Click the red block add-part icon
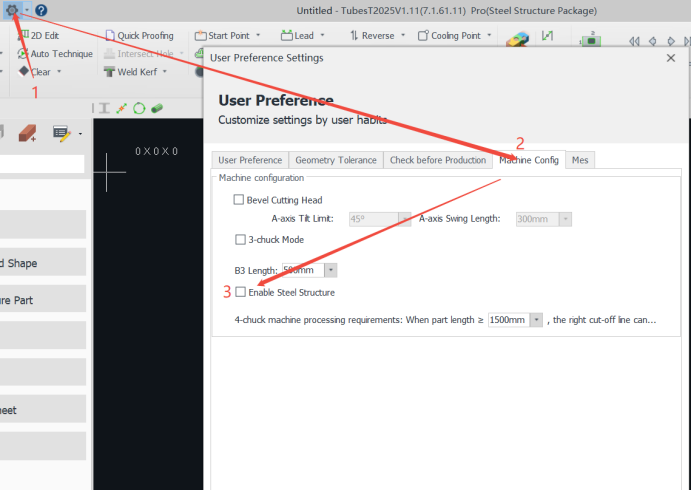The image size is (692, 490). point(27,133)
